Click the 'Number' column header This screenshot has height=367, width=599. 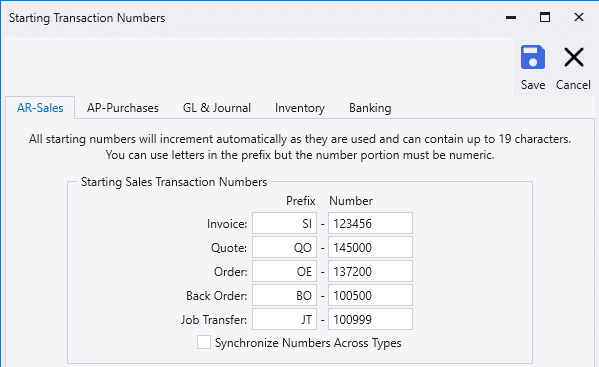click(x=351, y=201)
